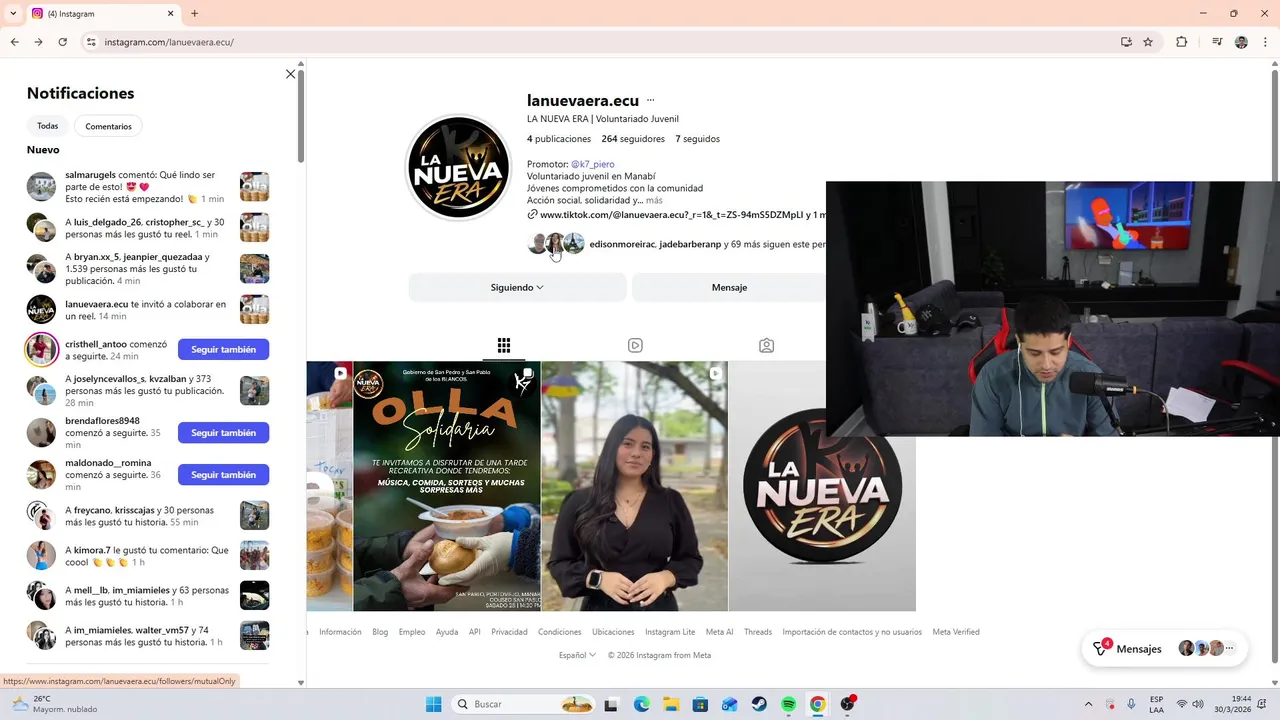The width and height of the screenshot is (1280, 720).
Task: Open the Meta Verified footer link
Action: tap(956, 632)
